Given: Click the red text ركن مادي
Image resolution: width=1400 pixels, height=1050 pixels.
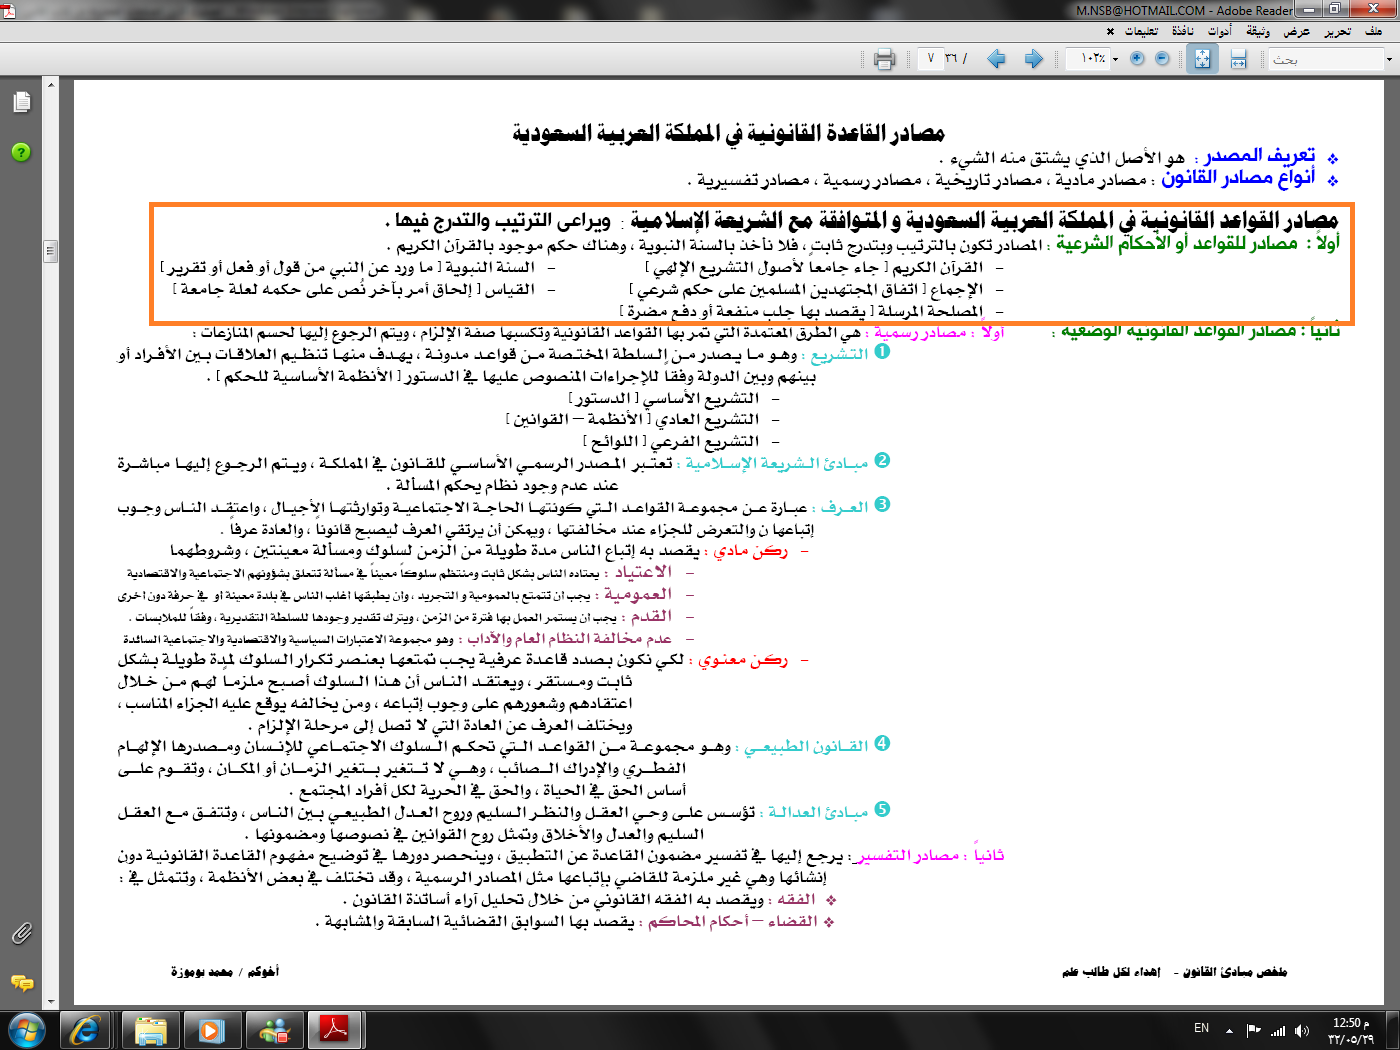Looking at the screenshot, I should click(x=751, y=551).
